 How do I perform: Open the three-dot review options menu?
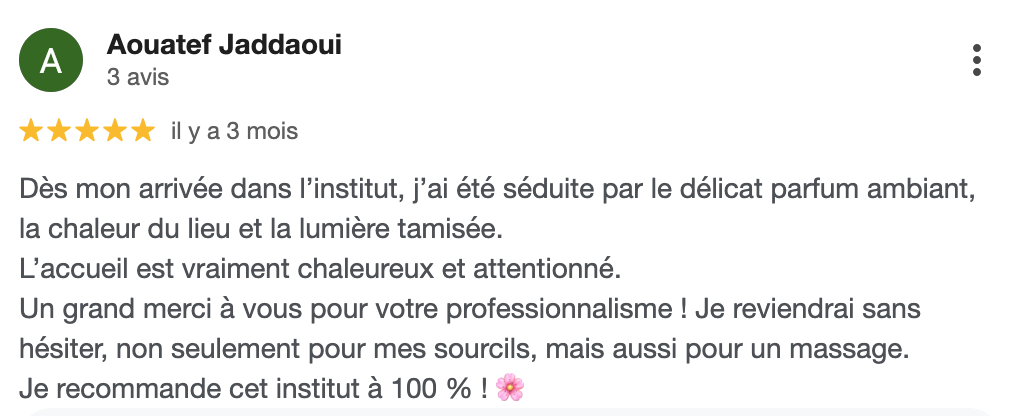[977, 60]
